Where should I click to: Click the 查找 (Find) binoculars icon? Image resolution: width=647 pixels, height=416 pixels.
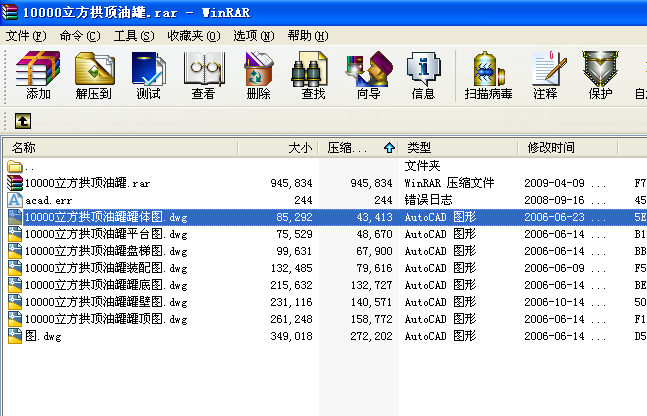point(309,69)
